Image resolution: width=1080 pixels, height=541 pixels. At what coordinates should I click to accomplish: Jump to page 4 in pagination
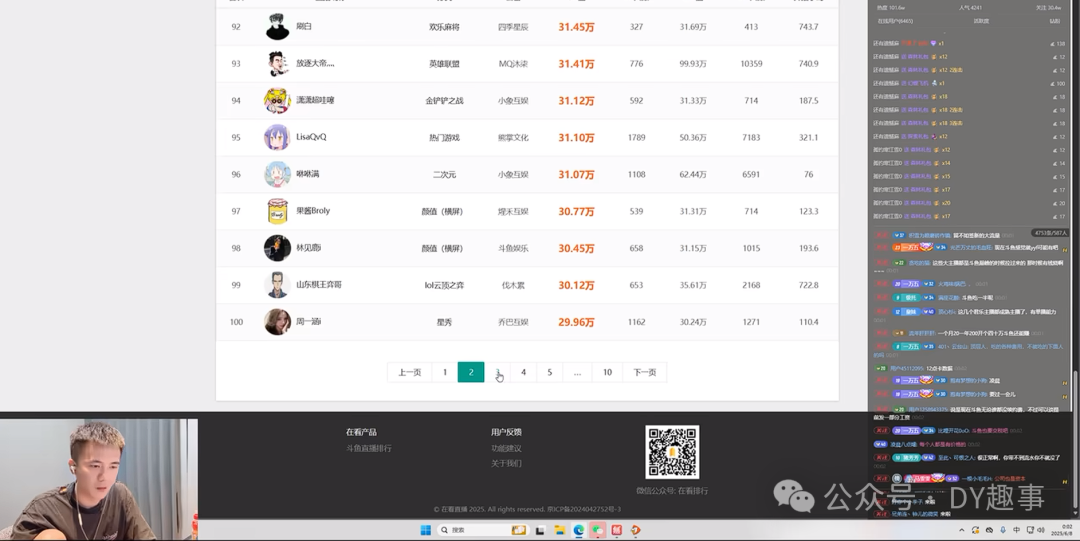point(523,372)
